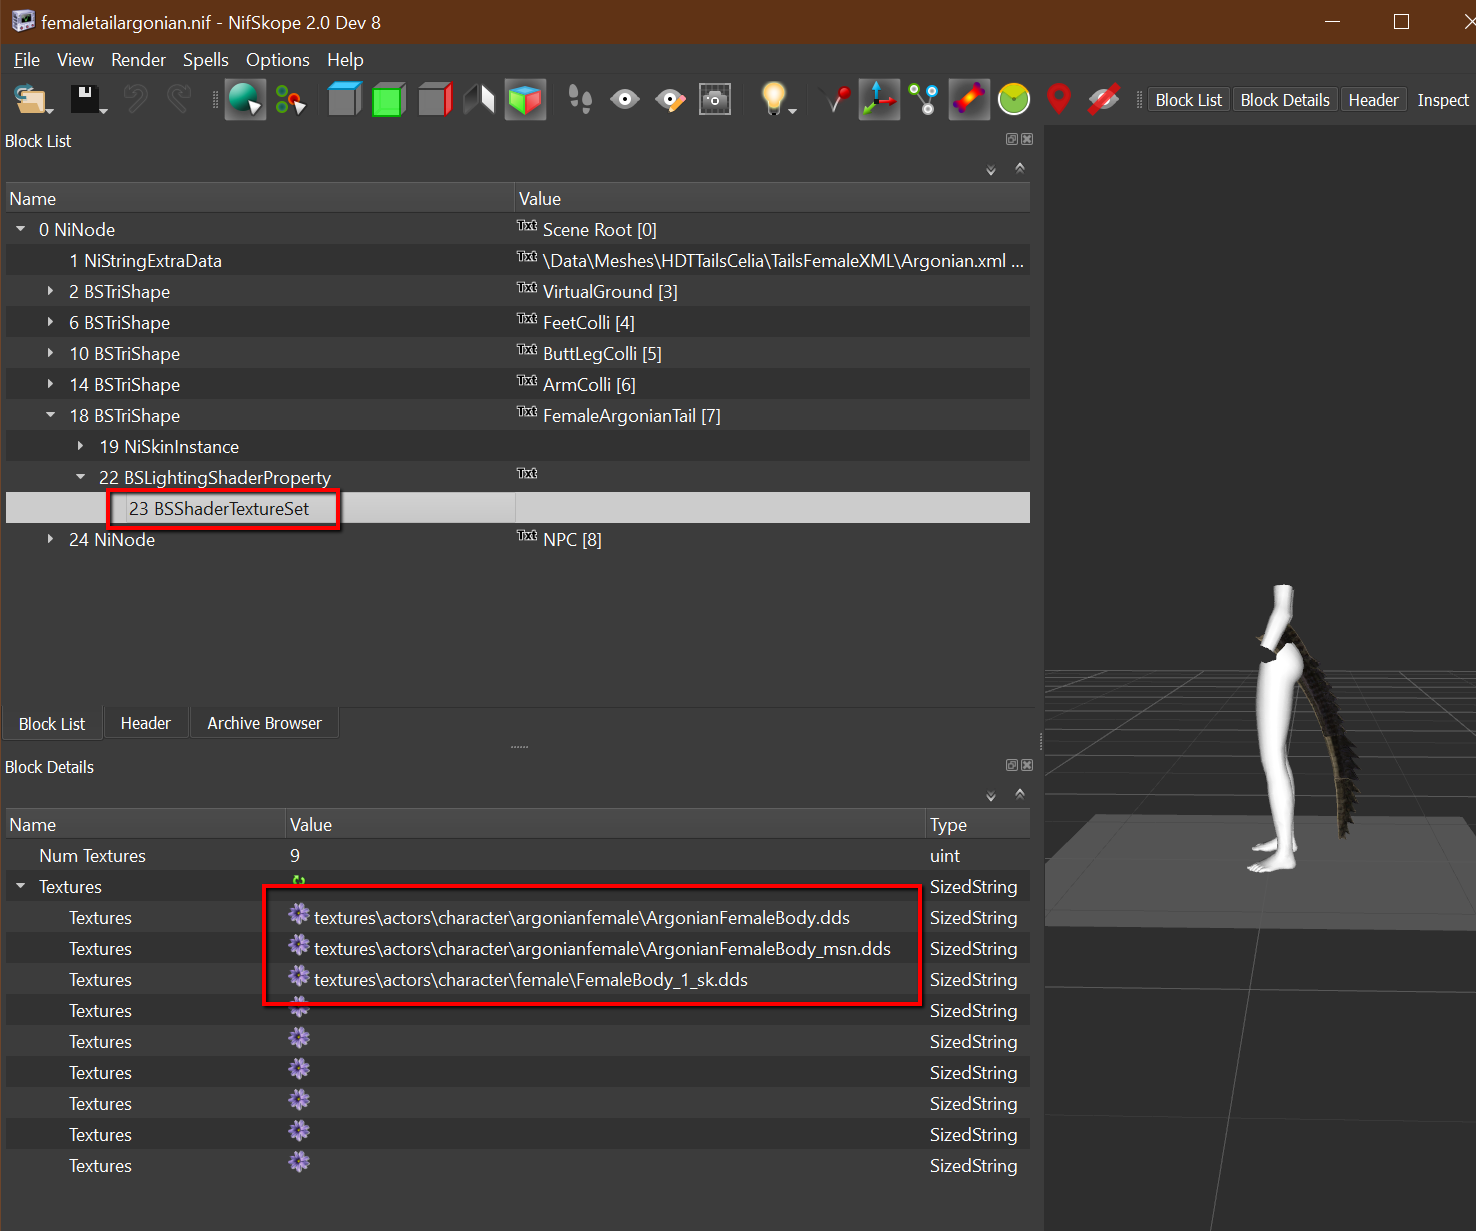Image resolution: width=1476 pixels, height=1231 pixels.
Task: Open the Archive Browser tab
Action: pyautogui.click(x=264, y=723)
